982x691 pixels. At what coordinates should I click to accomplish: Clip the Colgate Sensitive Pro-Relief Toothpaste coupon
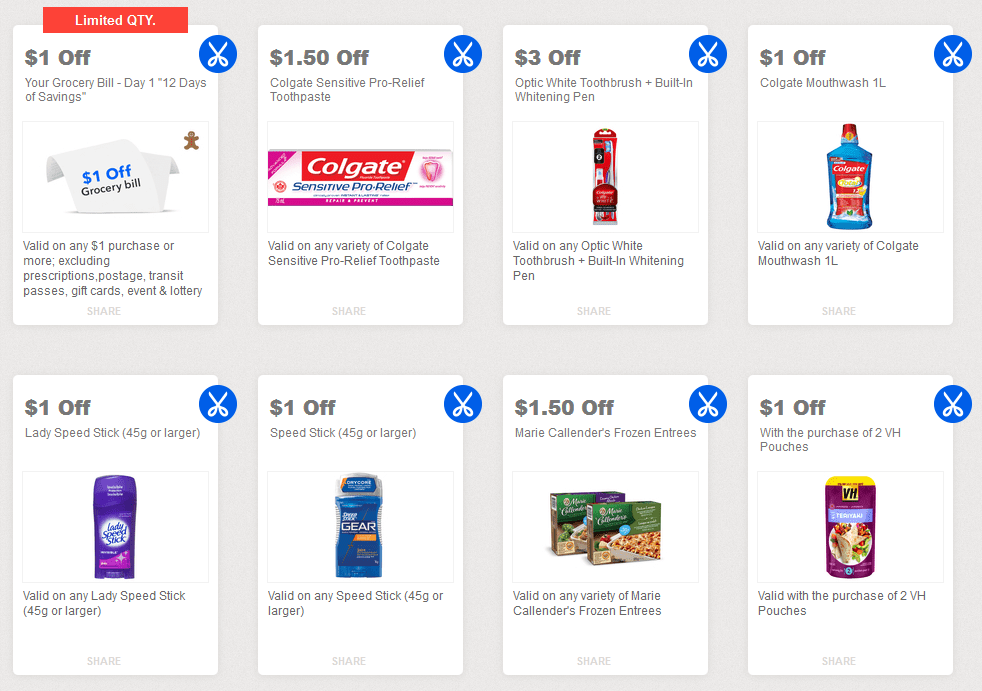[463, 55]
